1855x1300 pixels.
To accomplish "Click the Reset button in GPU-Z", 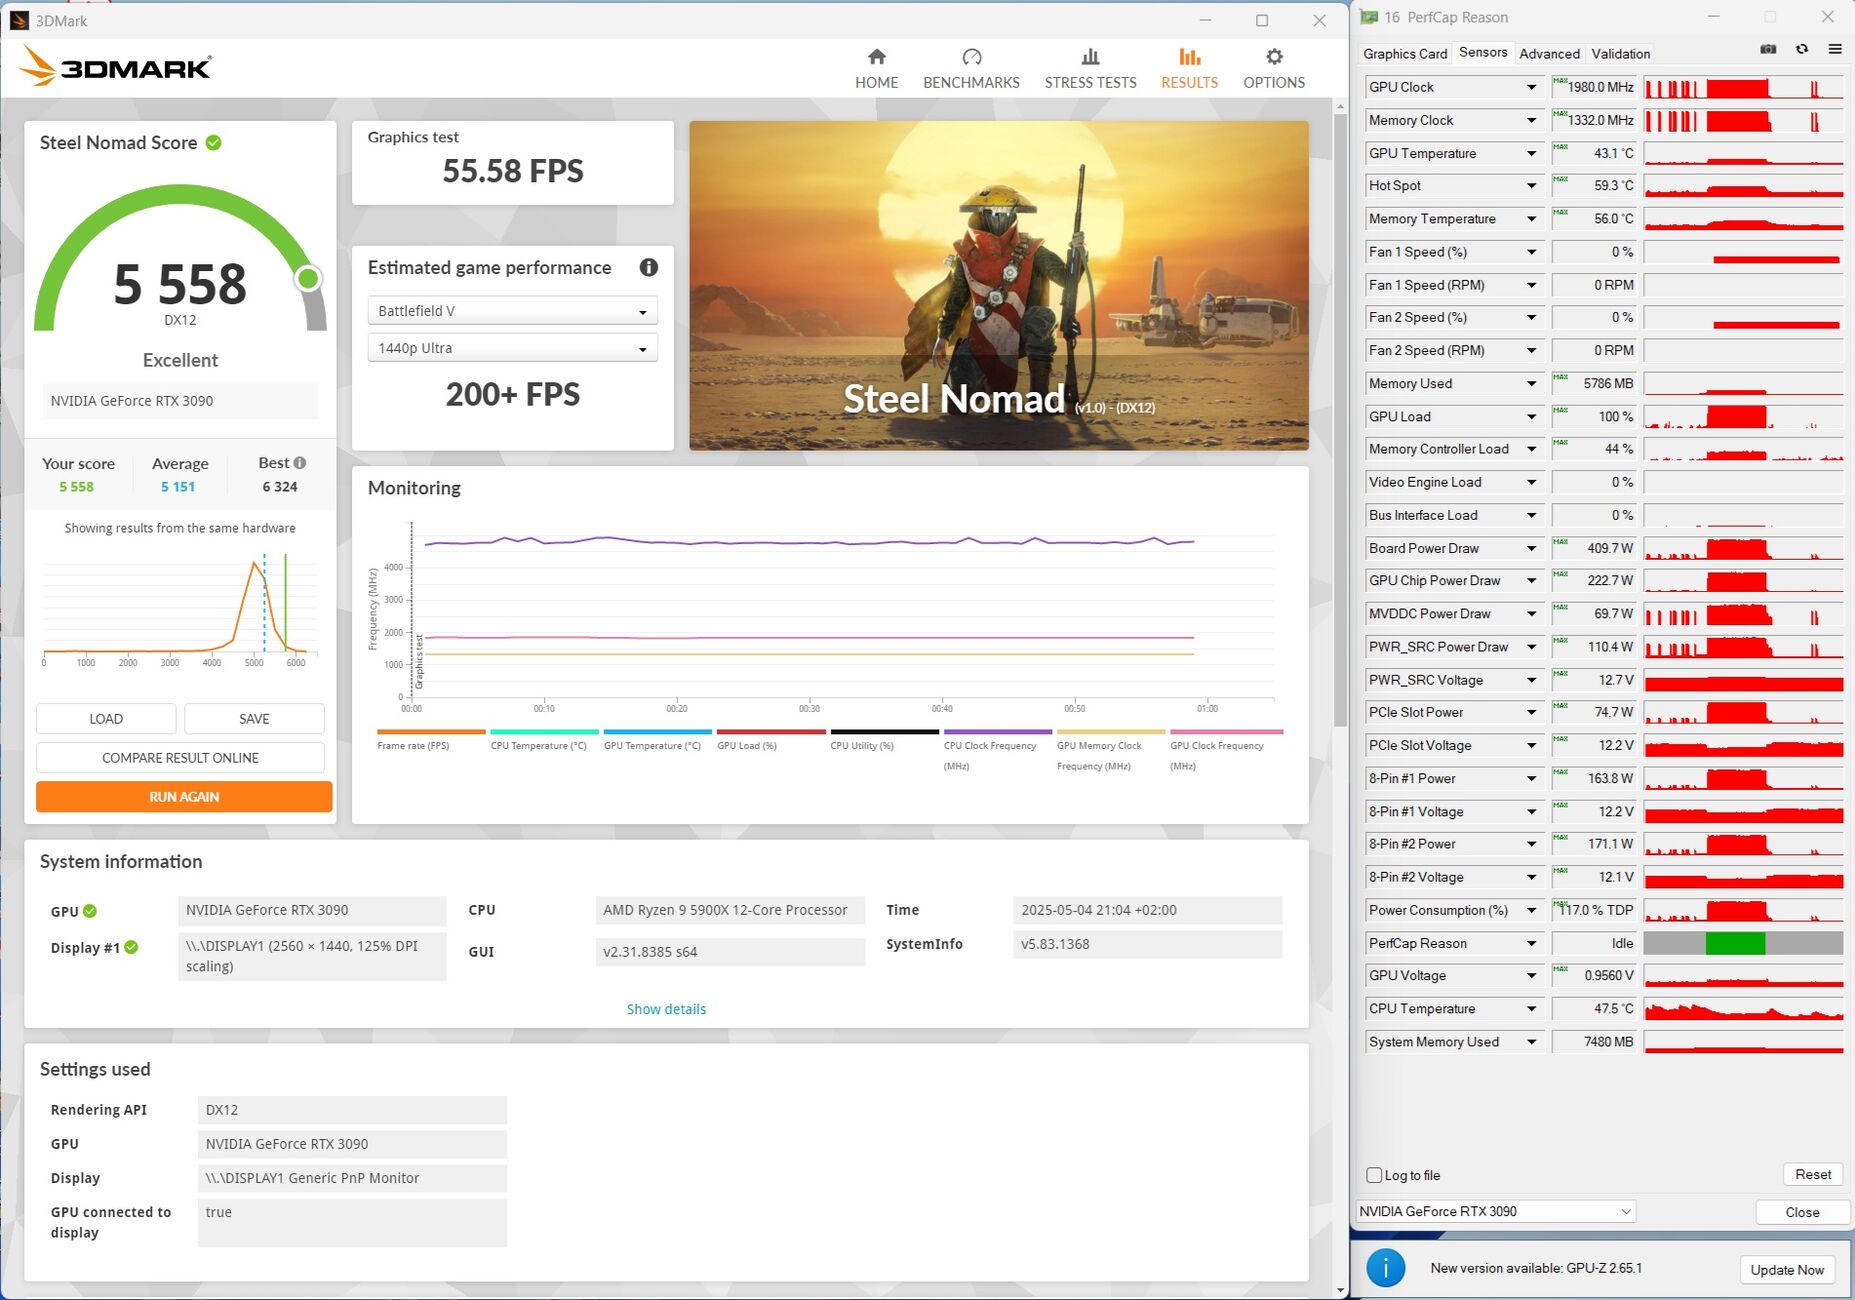I will [x=1812, y=1174].
